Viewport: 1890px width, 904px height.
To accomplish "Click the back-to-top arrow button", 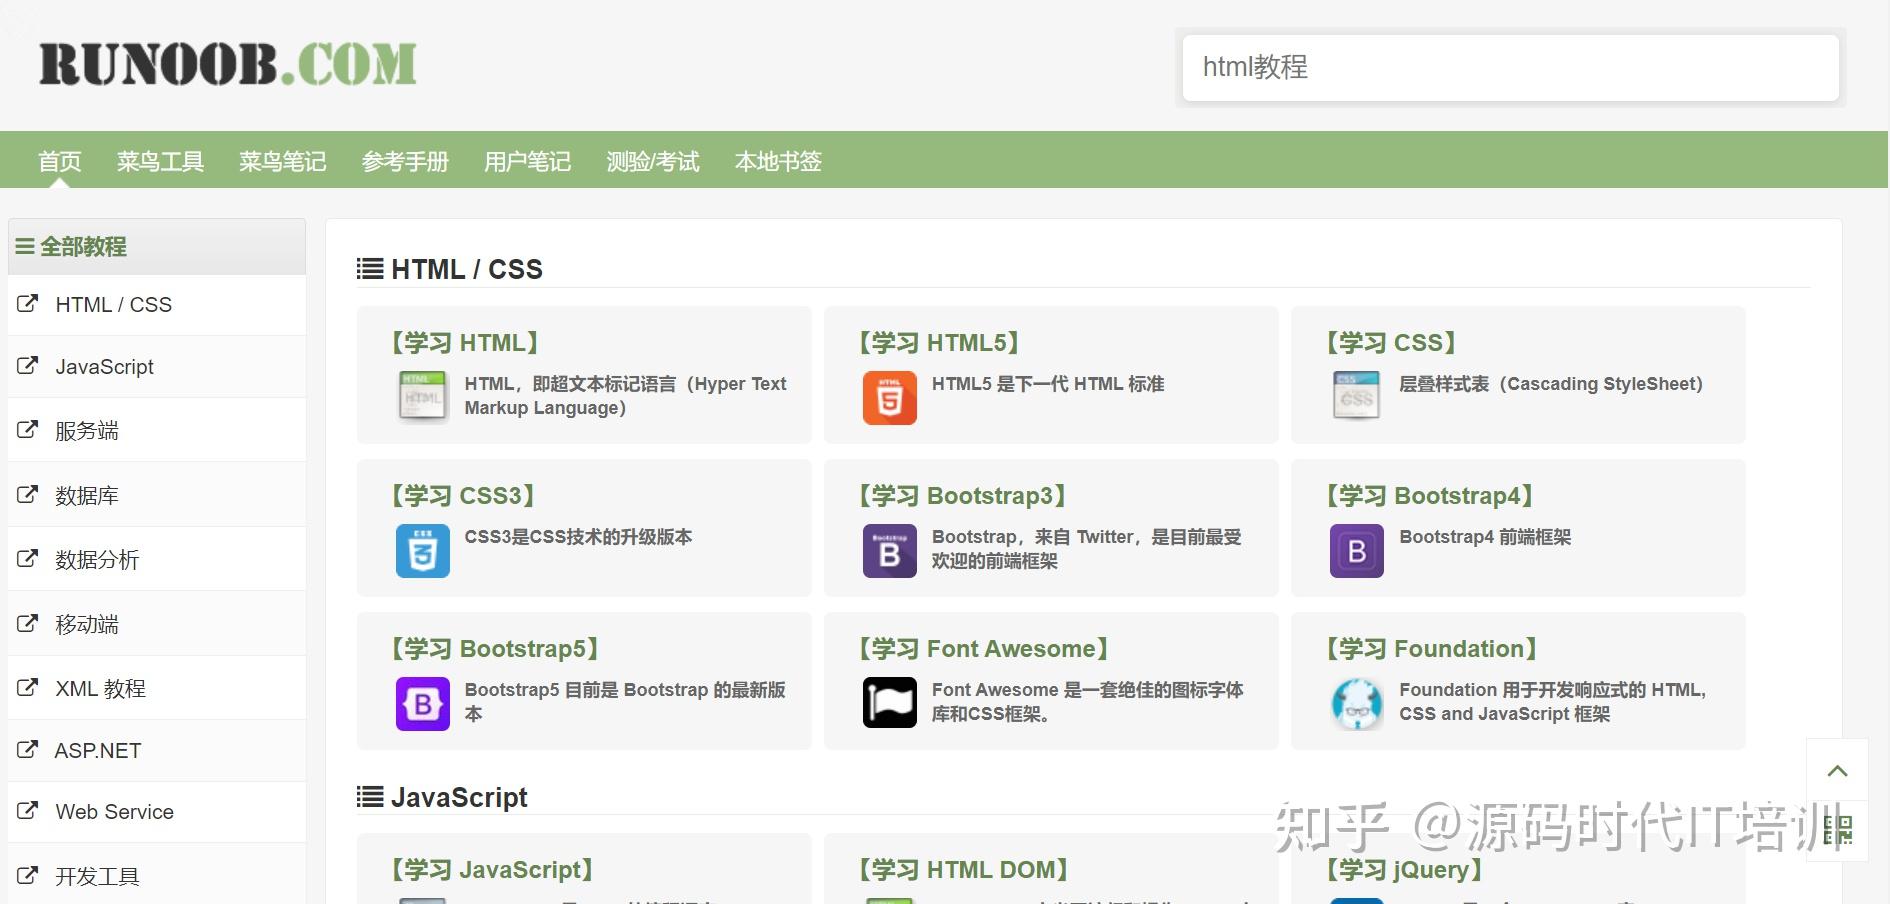I will (1837, 770).
